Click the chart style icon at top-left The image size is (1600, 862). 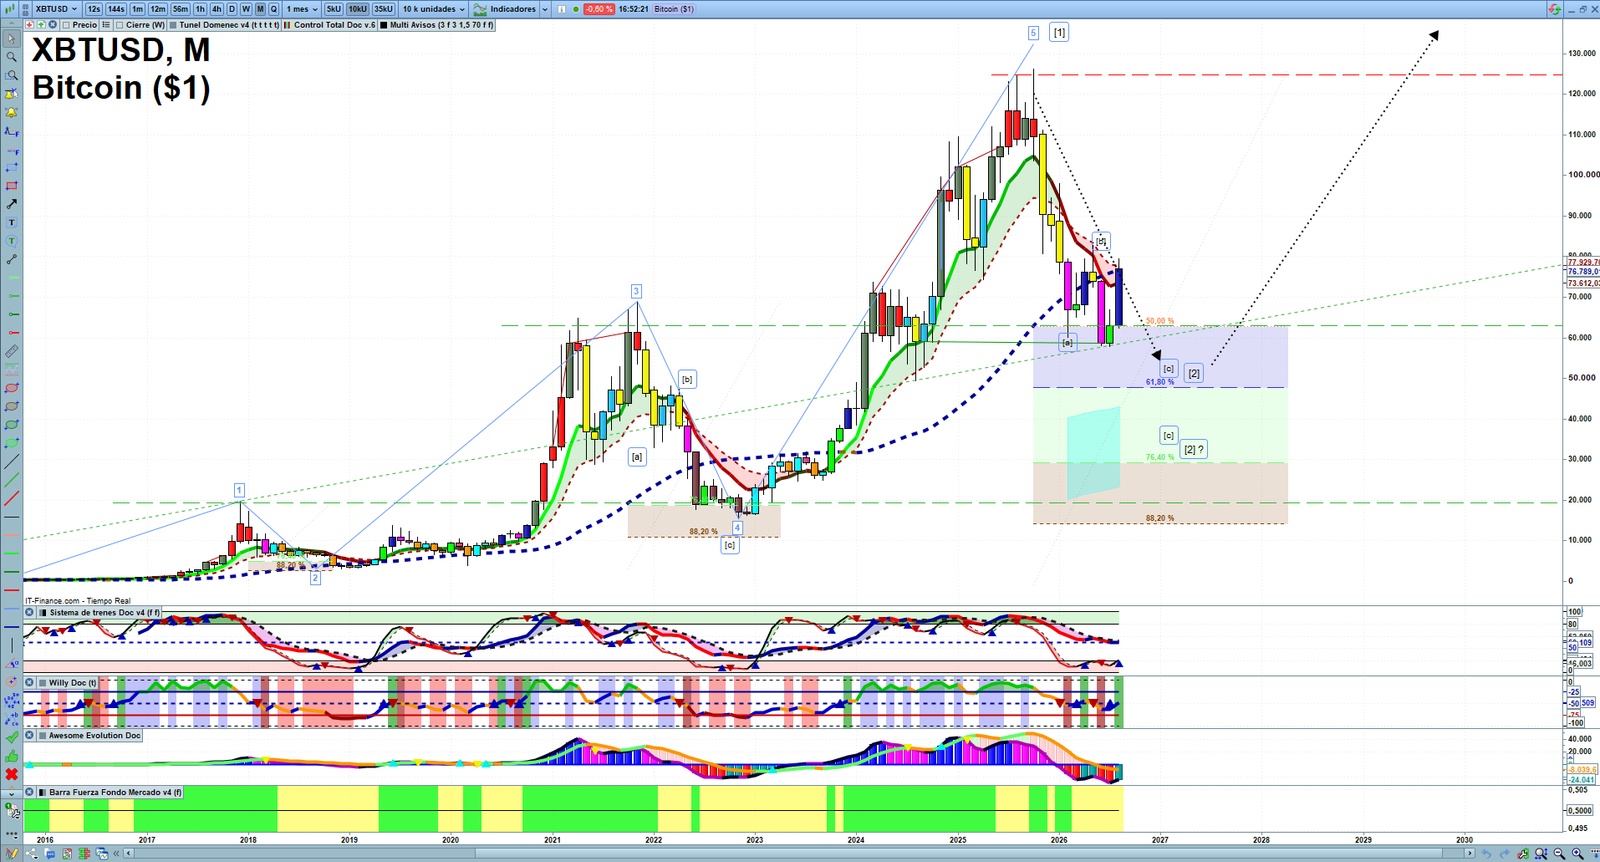click(9, 9)
